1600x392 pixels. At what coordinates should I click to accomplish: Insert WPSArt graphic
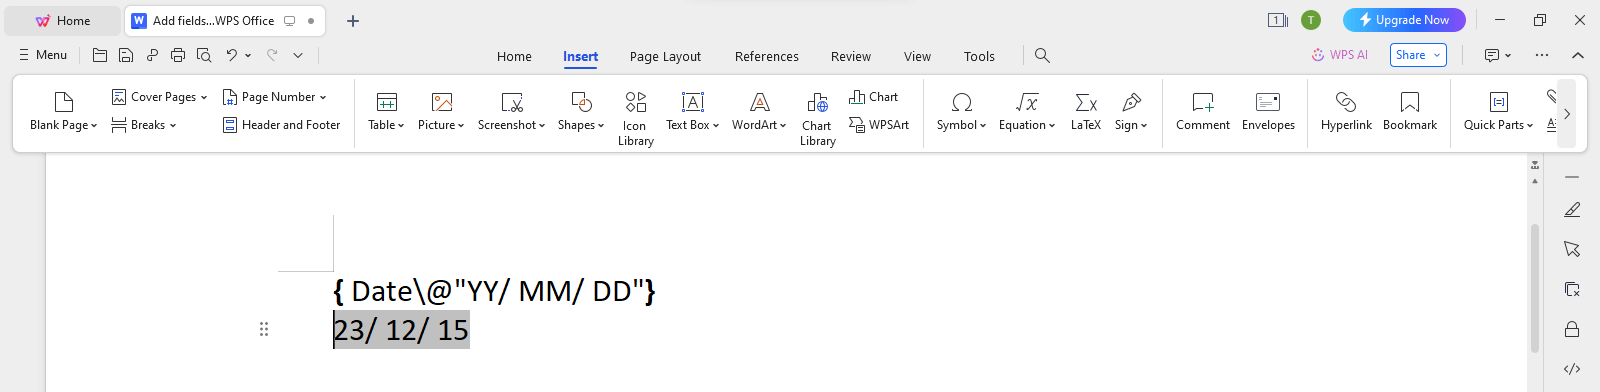click(x=879, y=125)
